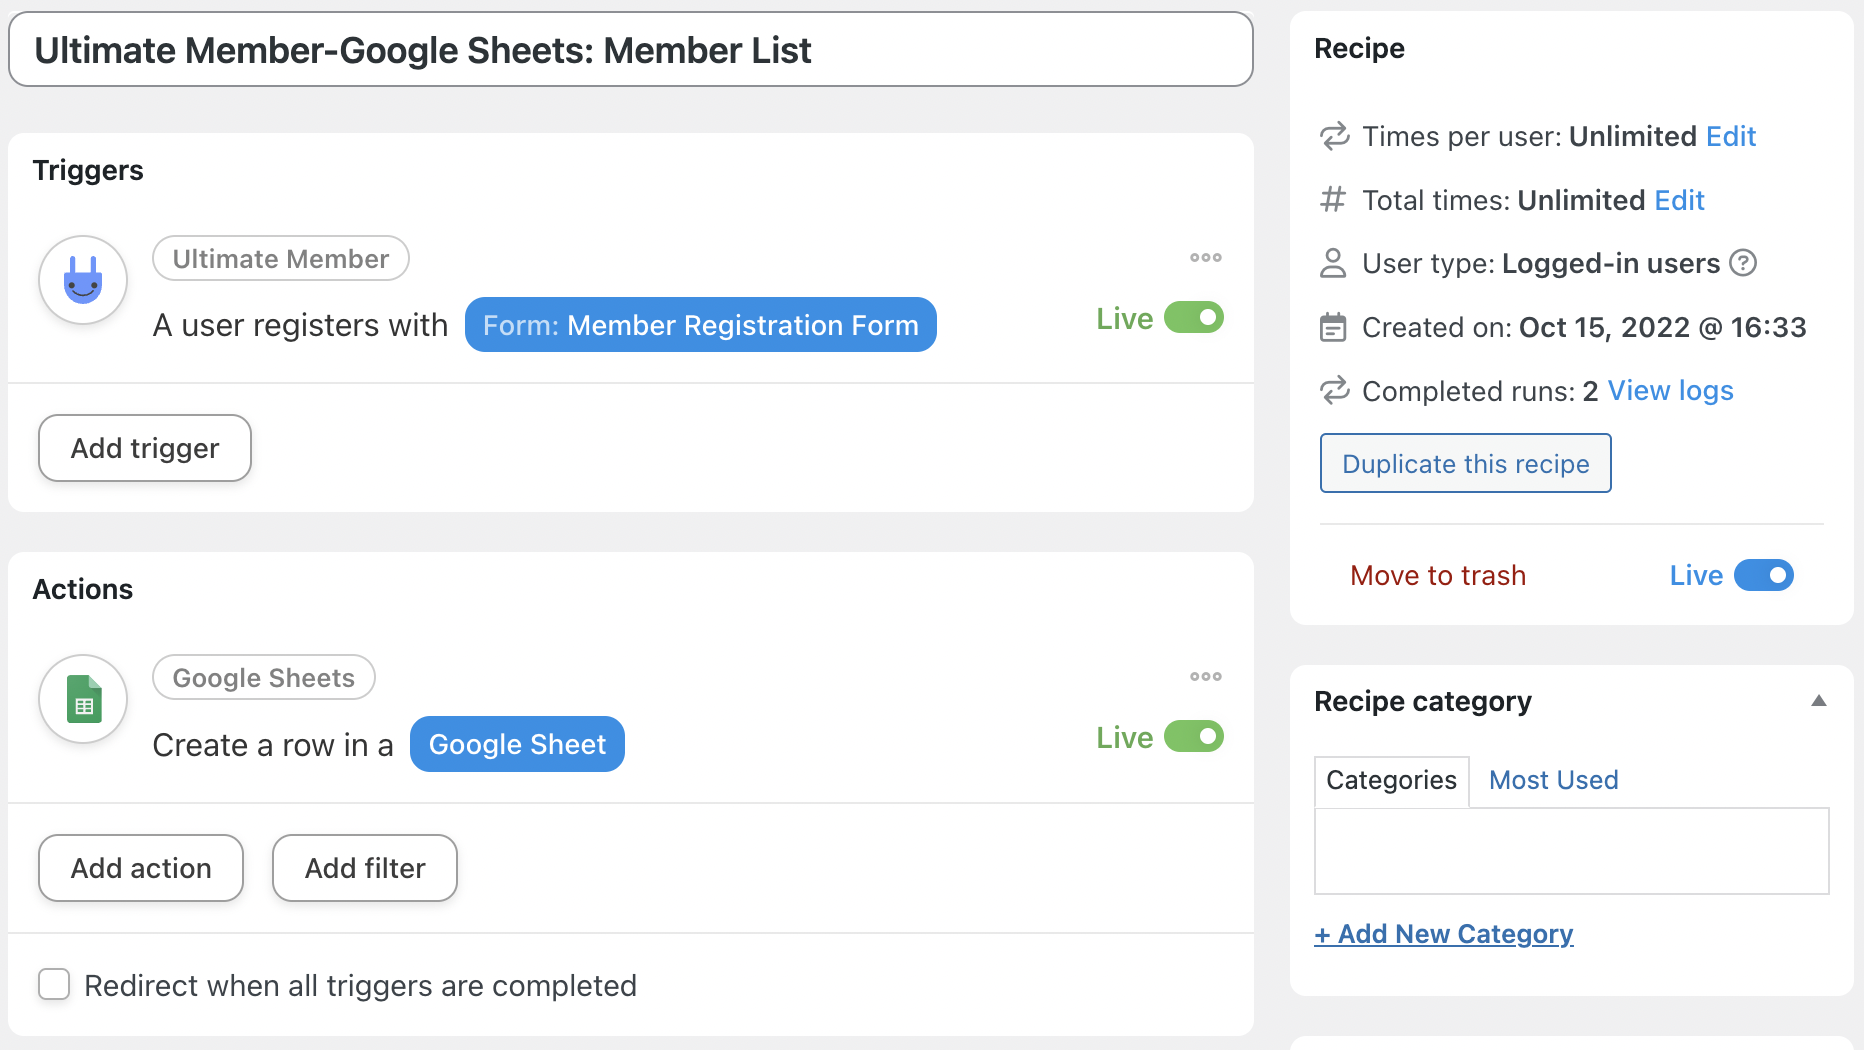The height and width of the screenshot is (1050, 1864).
Task: Open View logs link
Action: (1670, 390)
